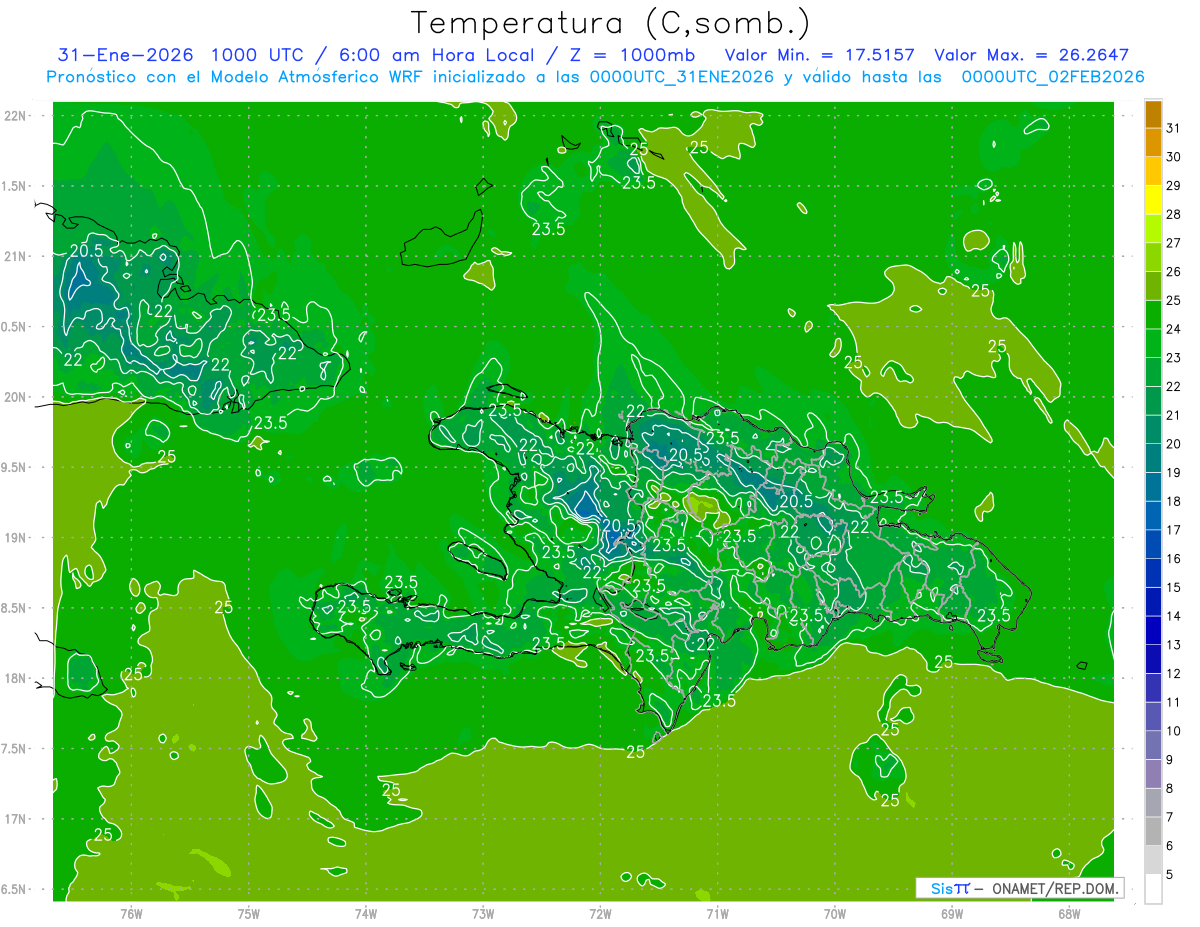The image size is (1200, 927).
Task: Click the '76W' longitude axis label
Action: point(131,913)
